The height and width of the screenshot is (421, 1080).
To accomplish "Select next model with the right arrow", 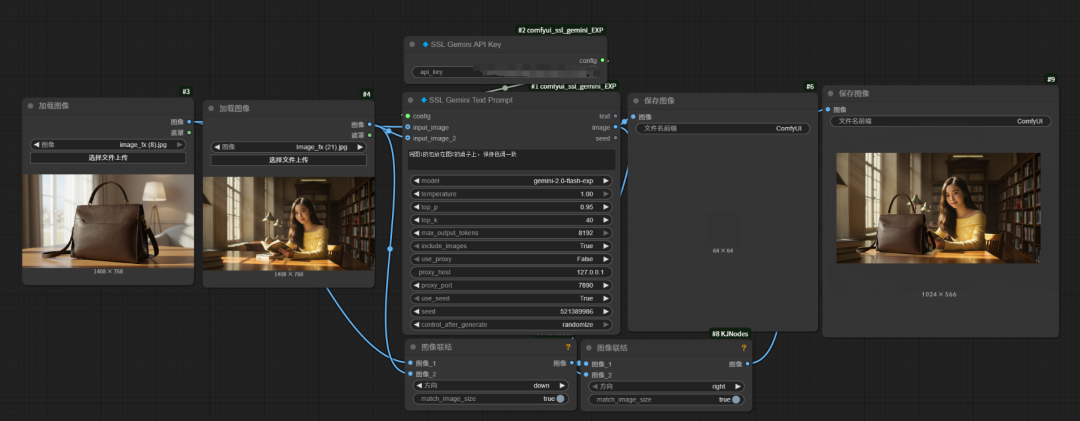I will [605, 181].
